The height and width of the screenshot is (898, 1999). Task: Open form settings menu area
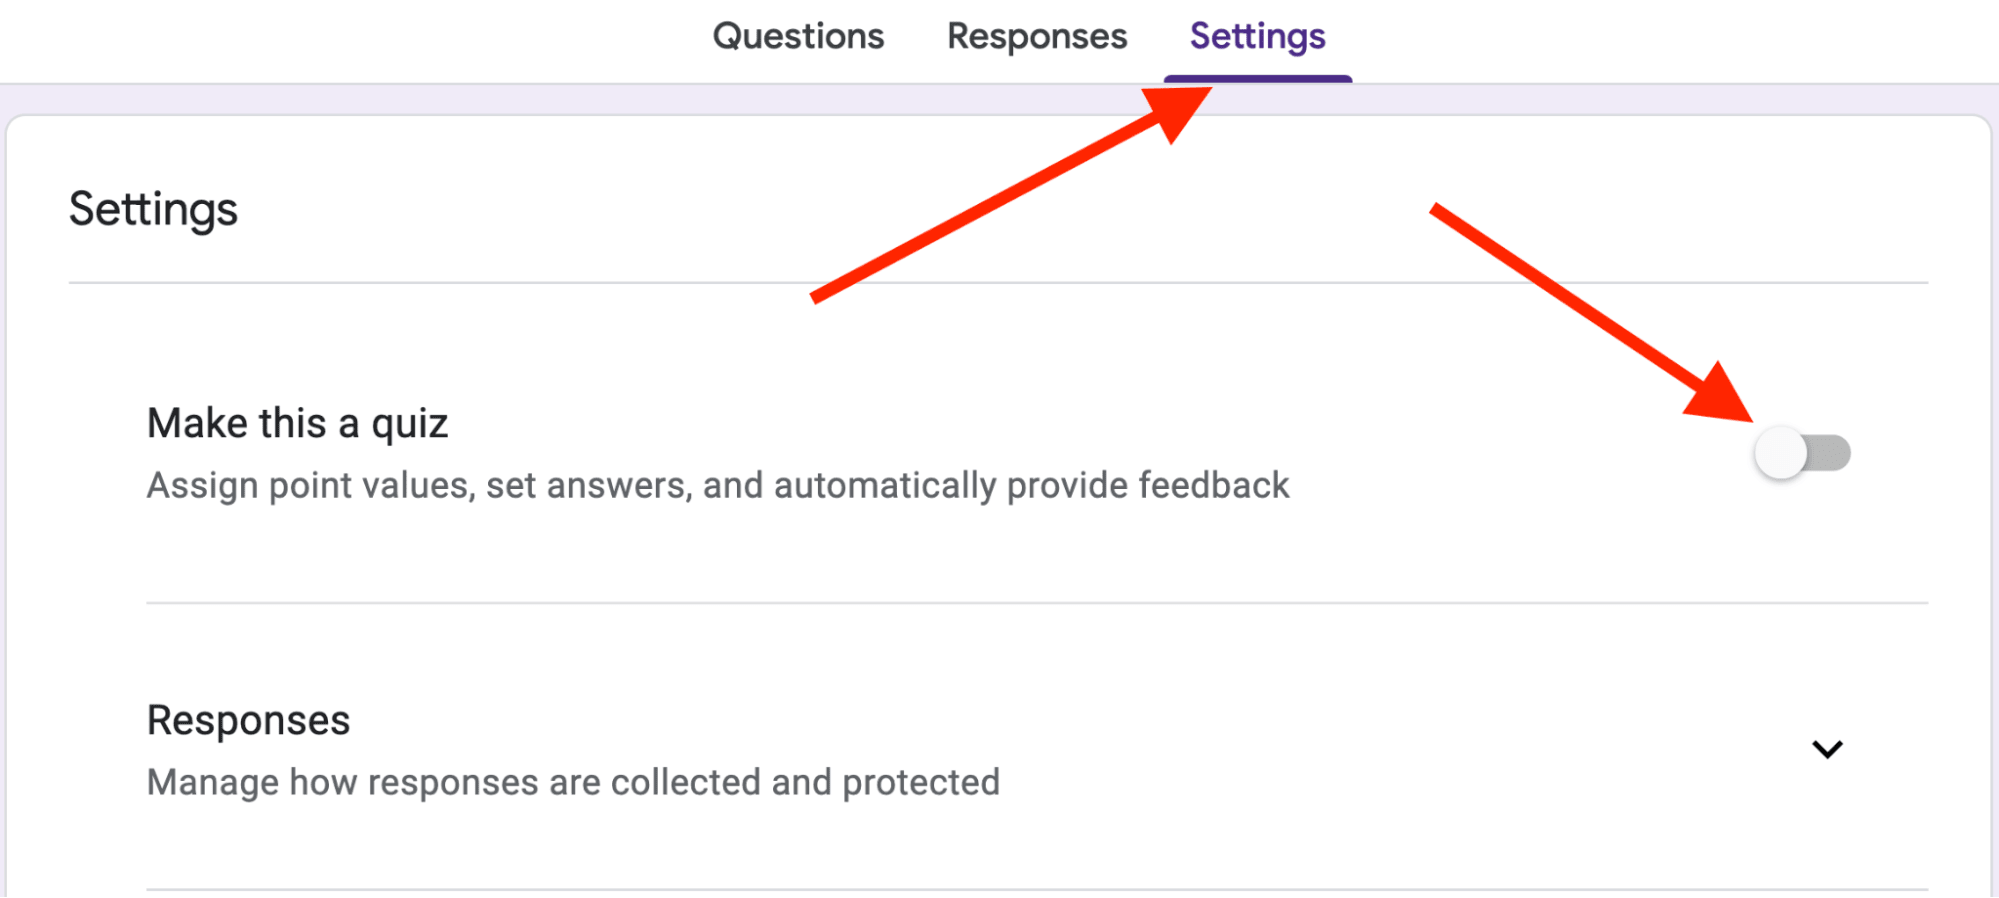(1257, 36)
